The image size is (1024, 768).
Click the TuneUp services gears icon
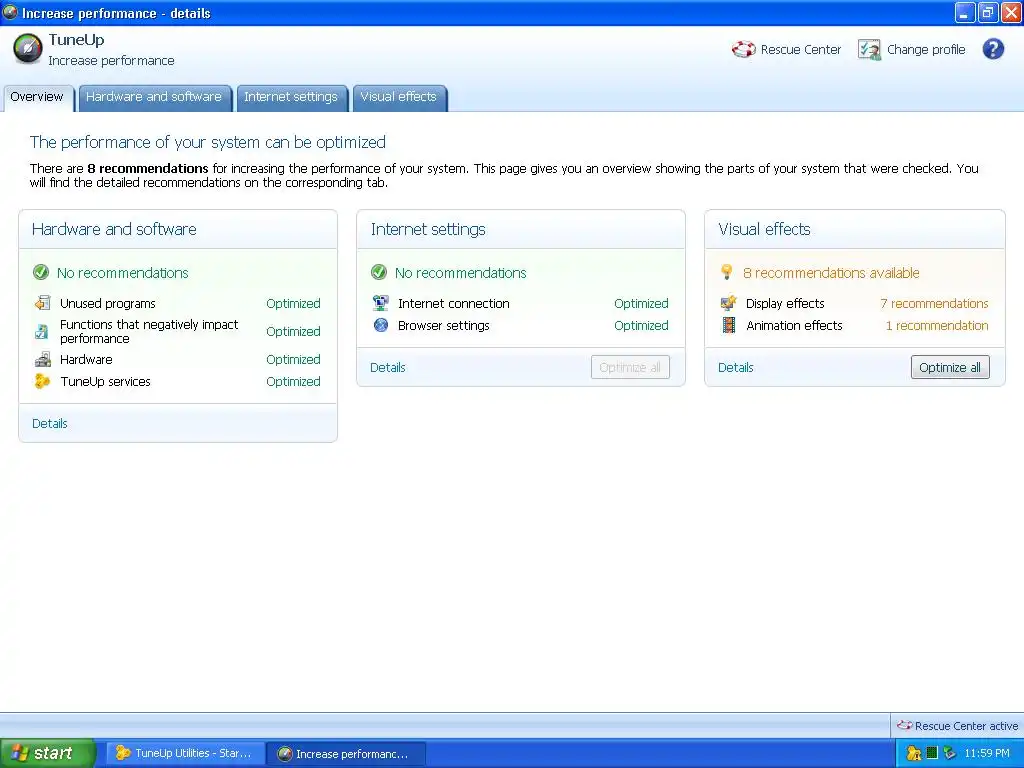[x=42, y=381]
